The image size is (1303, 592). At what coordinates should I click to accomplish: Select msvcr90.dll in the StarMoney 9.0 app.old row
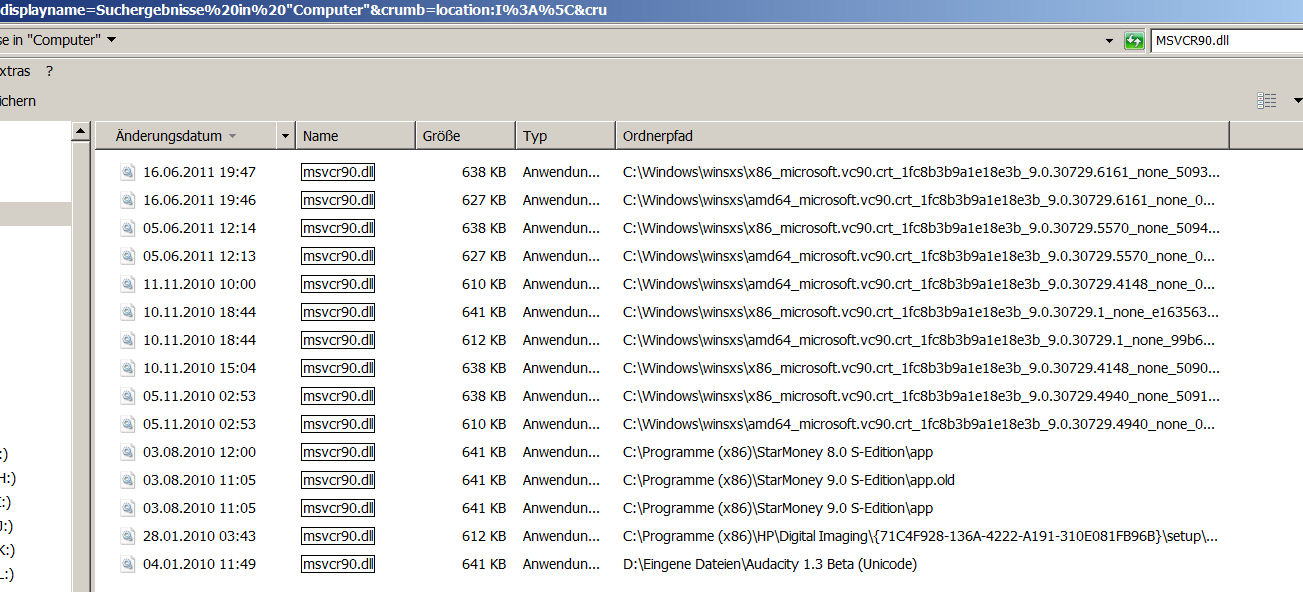(338, 480)
